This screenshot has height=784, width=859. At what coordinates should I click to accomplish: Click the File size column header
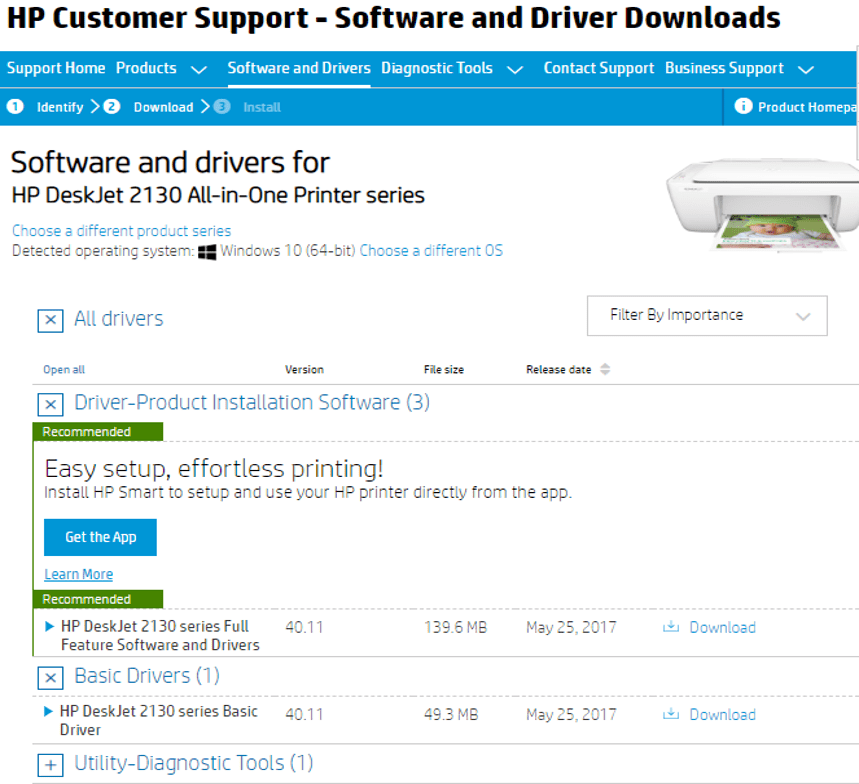[444, 369]
